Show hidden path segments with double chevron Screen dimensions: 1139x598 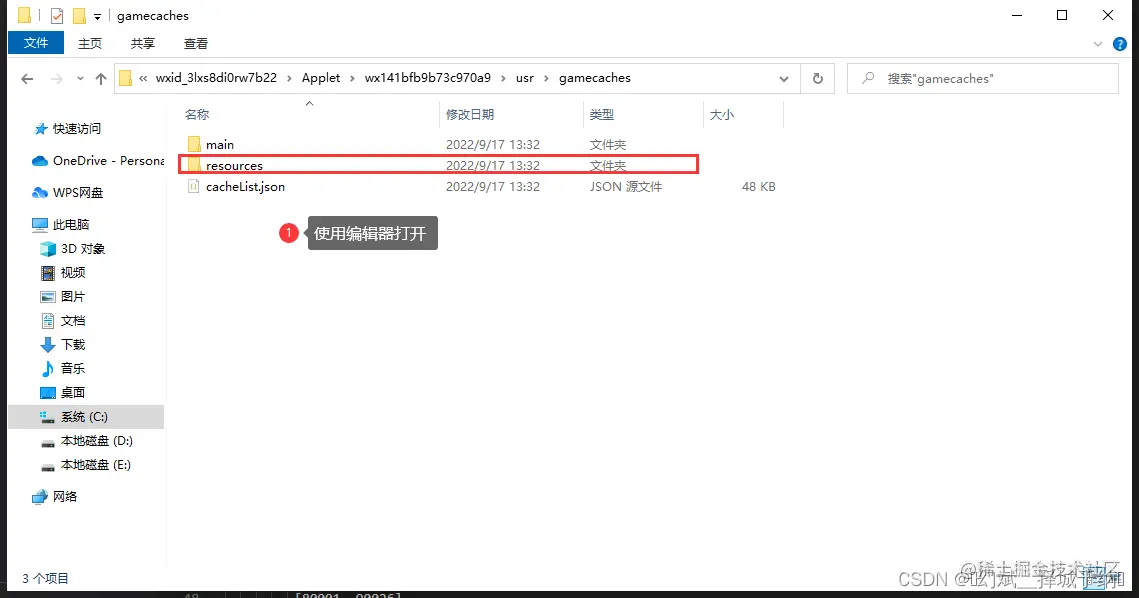coord(143,78)
